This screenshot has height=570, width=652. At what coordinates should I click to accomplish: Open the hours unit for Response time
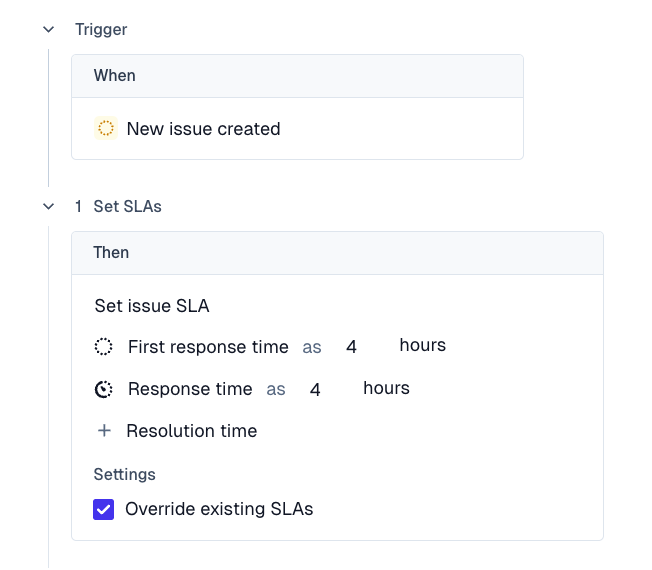point(386,388)
